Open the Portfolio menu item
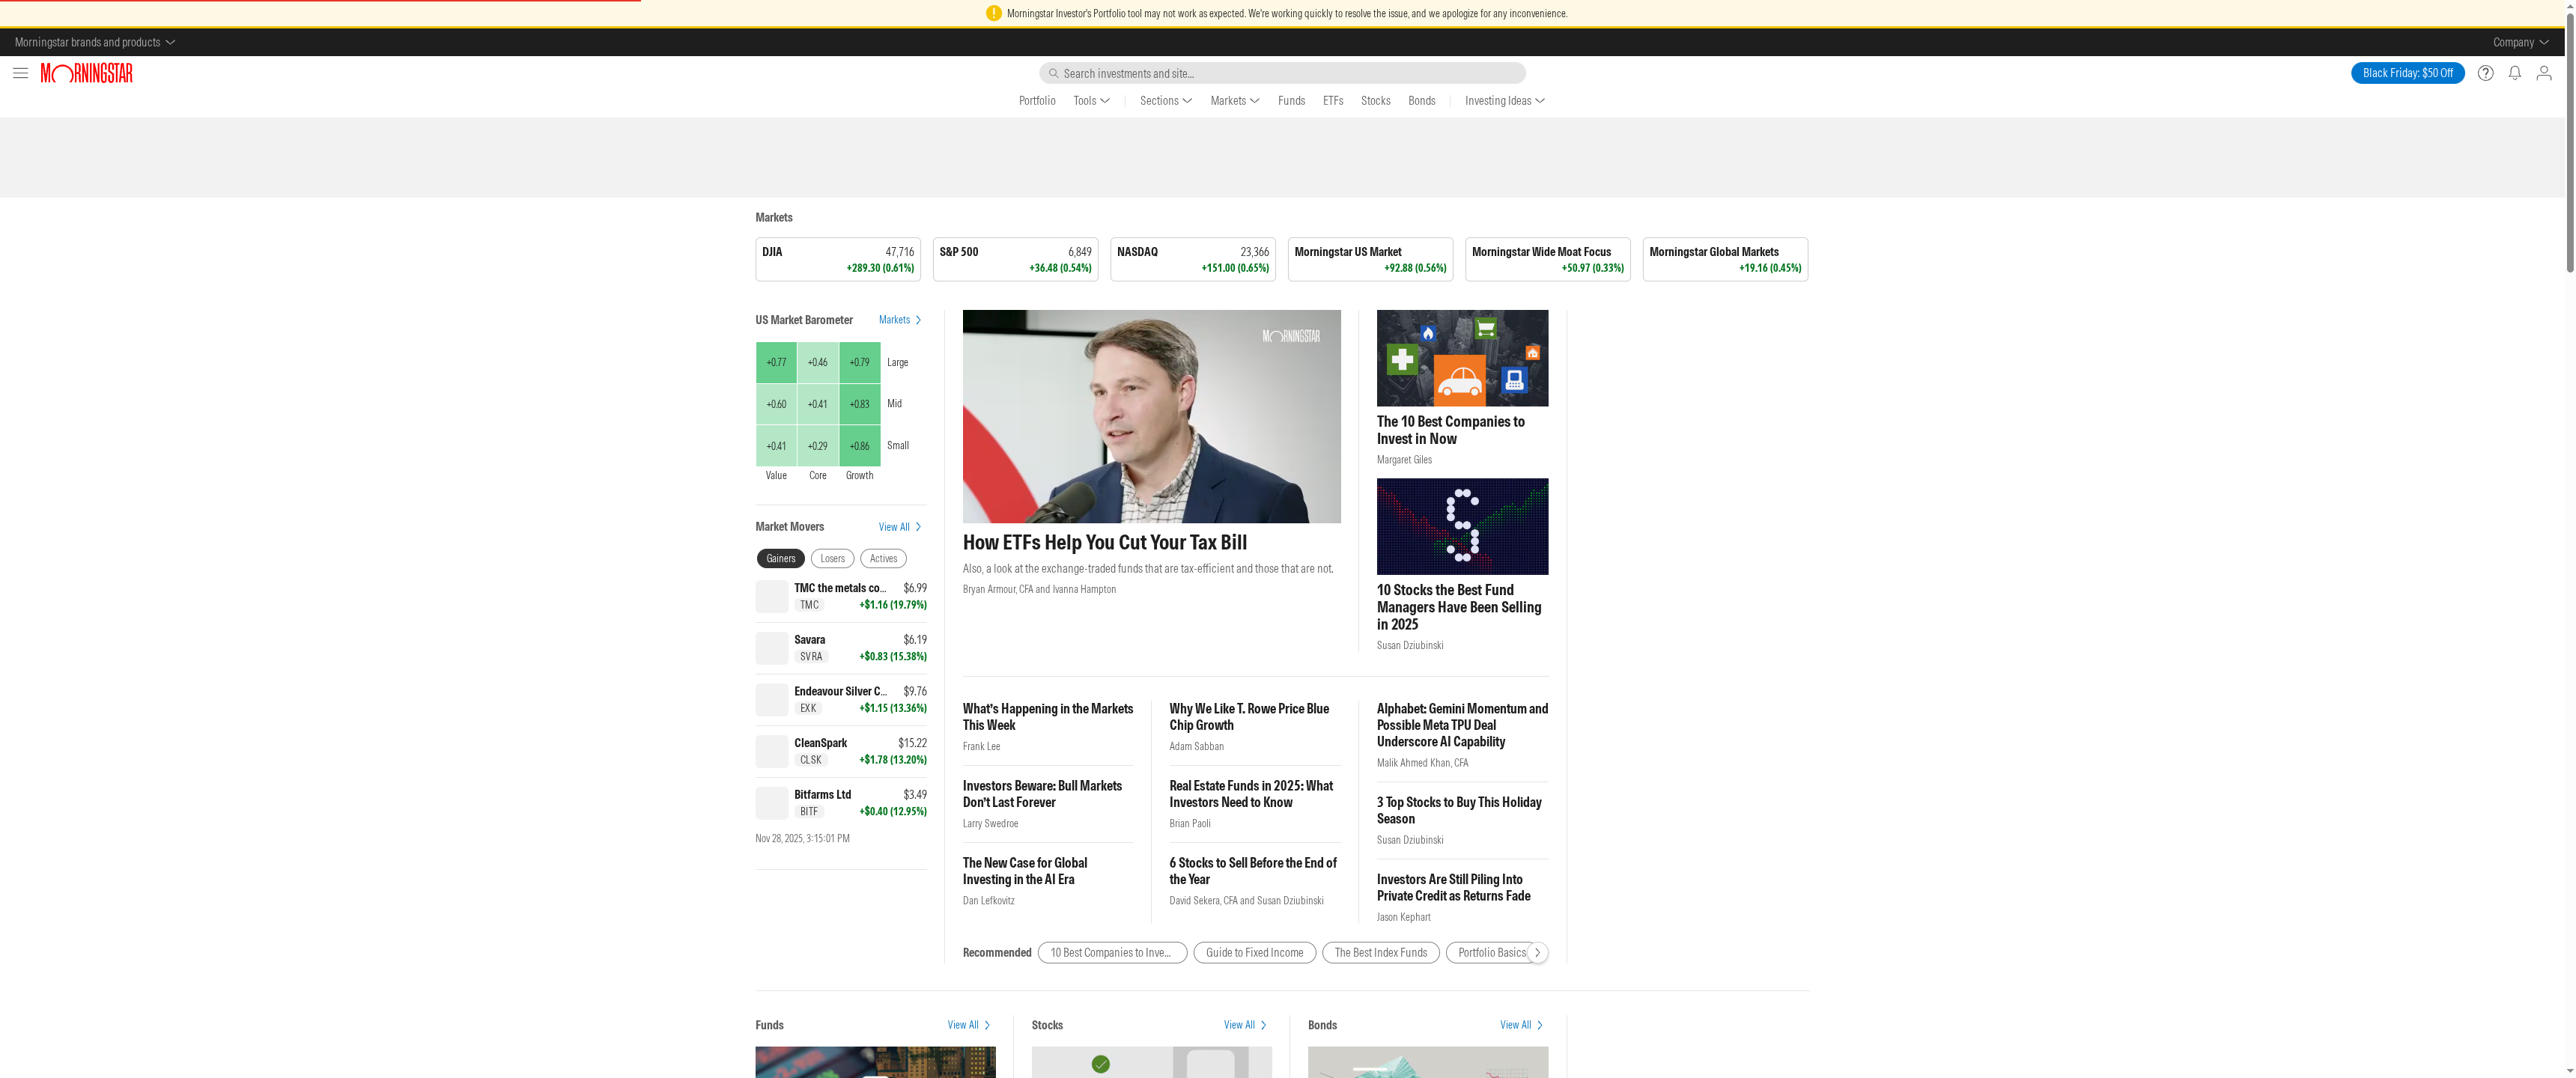This screenshot has height=1078, width=2576. (1036, 100)
